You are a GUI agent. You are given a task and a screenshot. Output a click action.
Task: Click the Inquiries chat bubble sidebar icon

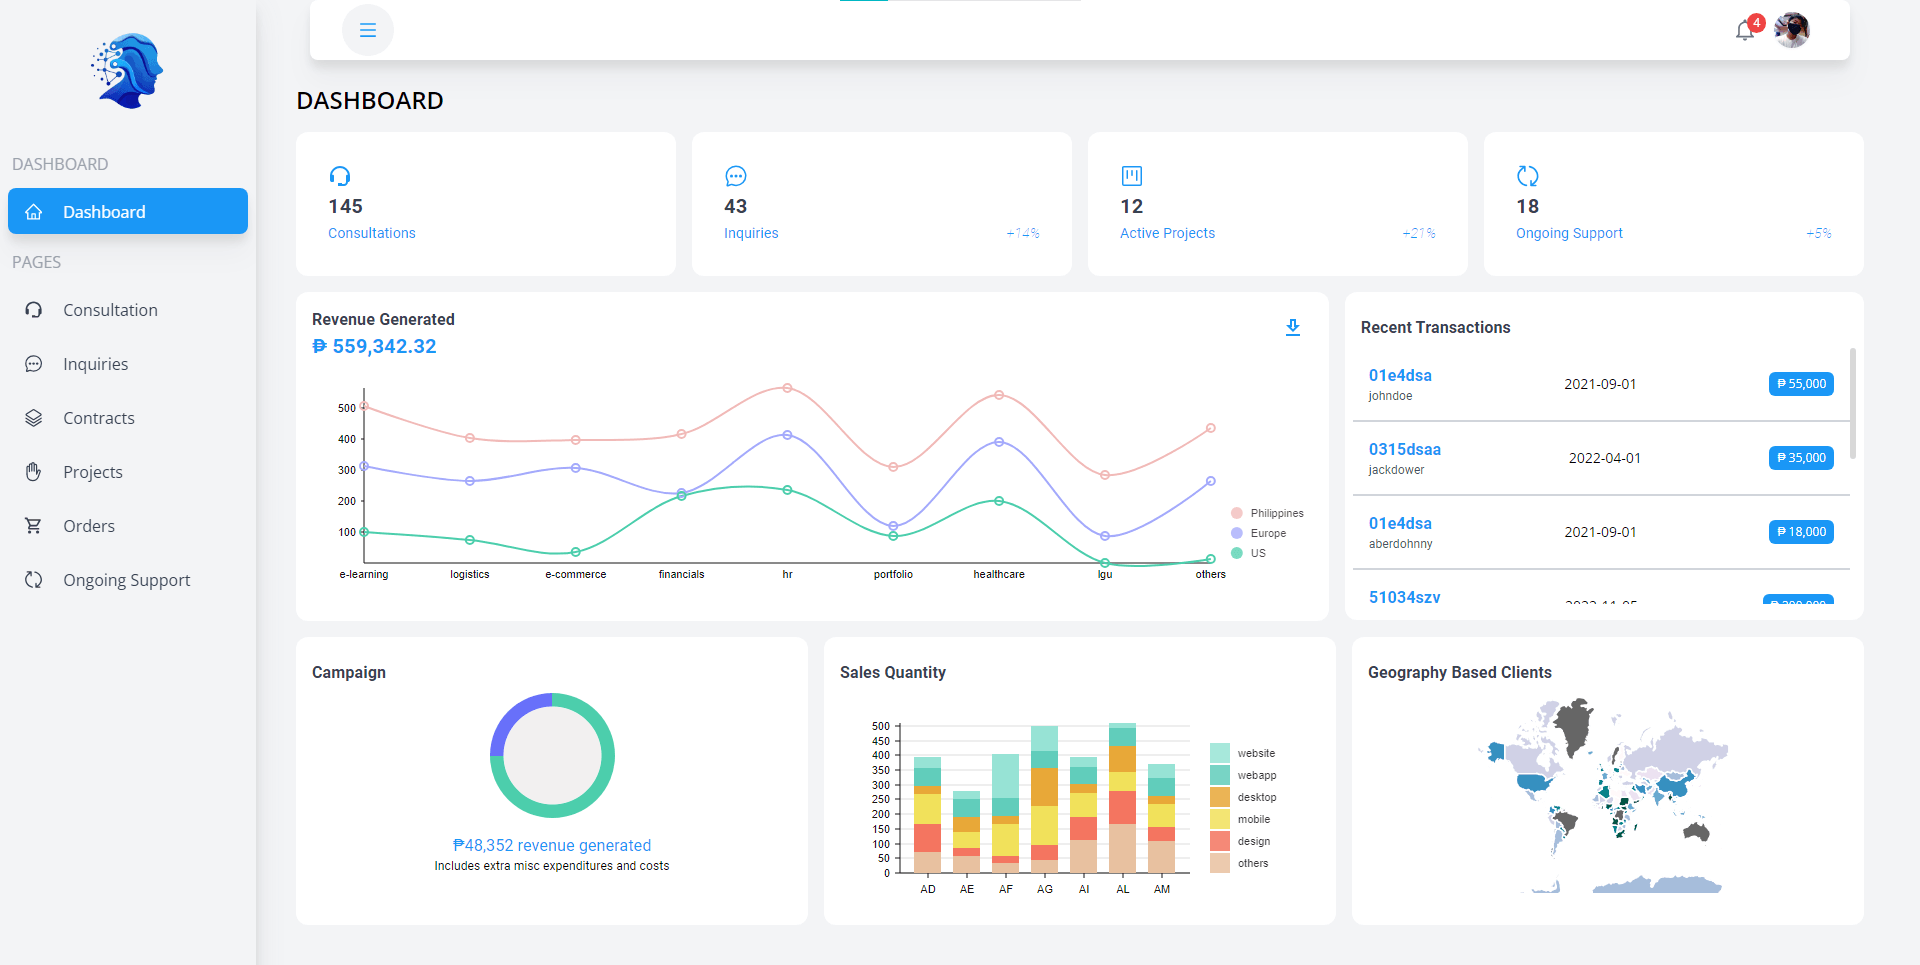[34, 364]
